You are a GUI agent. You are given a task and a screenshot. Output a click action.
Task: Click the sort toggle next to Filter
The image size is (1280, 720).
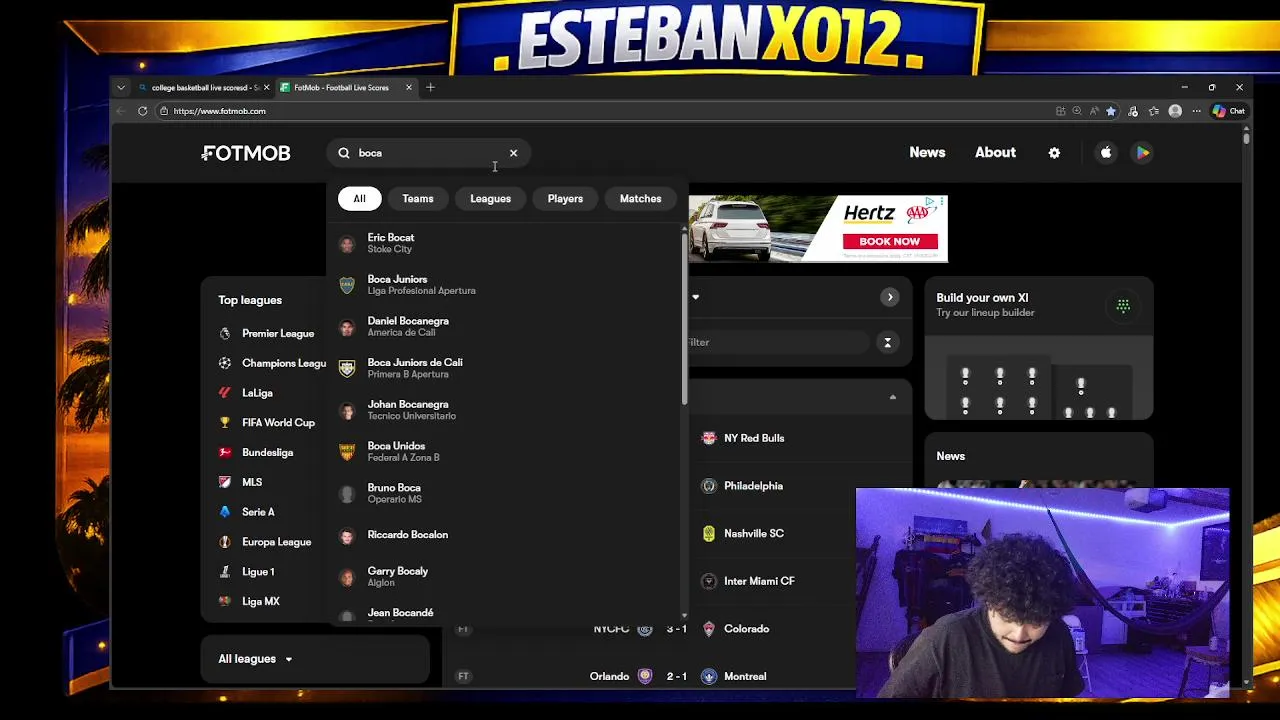[887, 342]
